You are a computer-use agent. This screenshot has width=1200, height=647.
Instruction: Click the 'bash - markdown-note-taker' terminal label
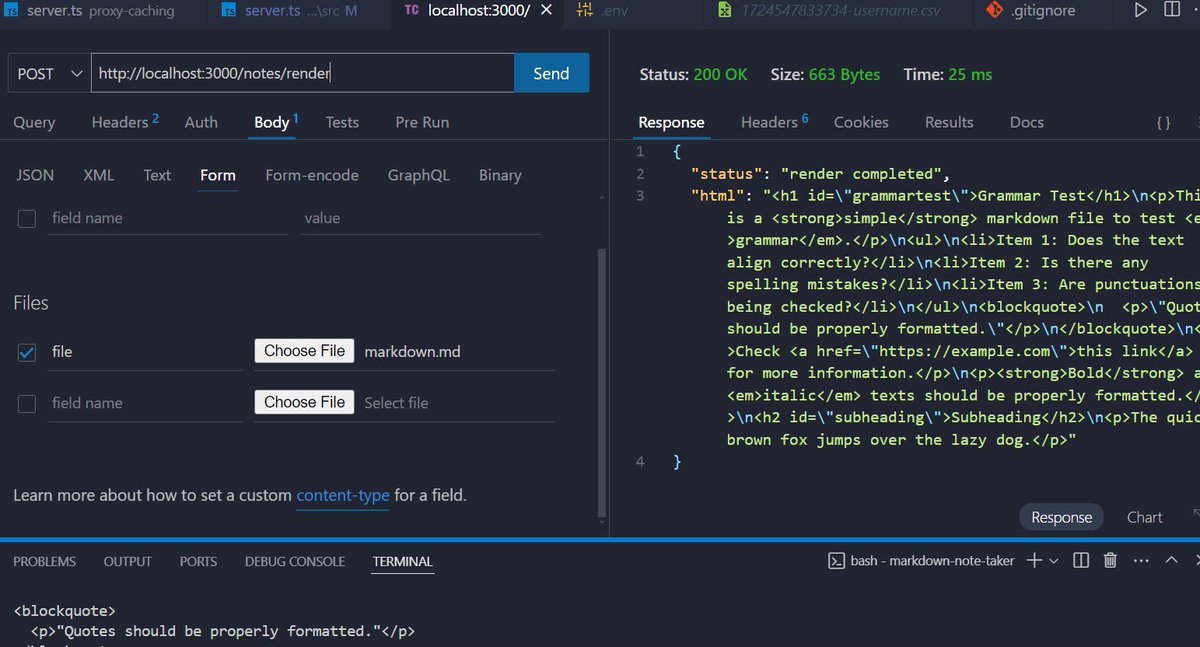pos(932,561)
